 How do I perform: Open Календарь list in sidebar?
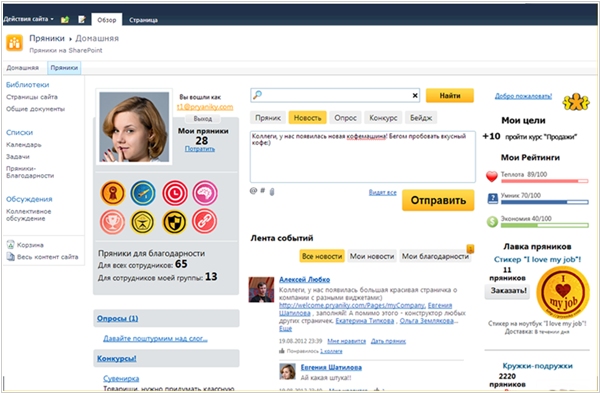[24, 145]
